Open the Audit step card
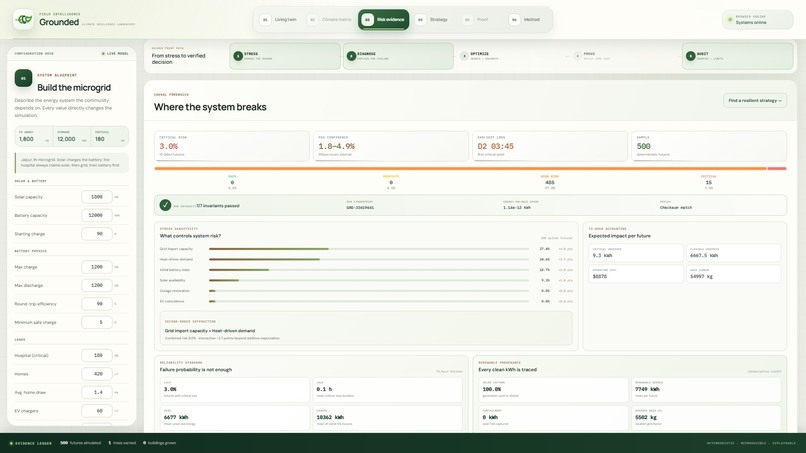Image resolution: width=806 pixels, height=453 pixels. 738,56
